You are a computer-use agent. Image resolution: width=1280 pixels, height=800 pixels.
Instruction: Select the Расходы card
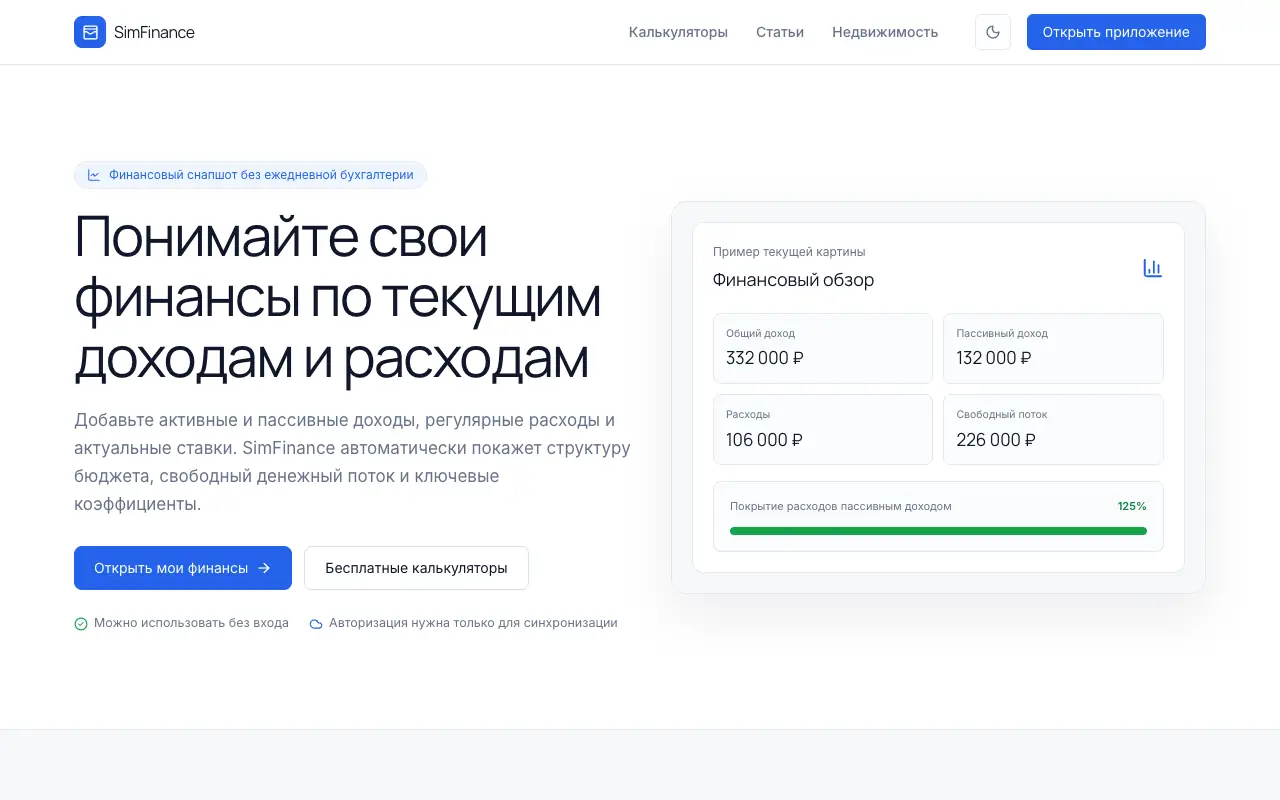823,429
